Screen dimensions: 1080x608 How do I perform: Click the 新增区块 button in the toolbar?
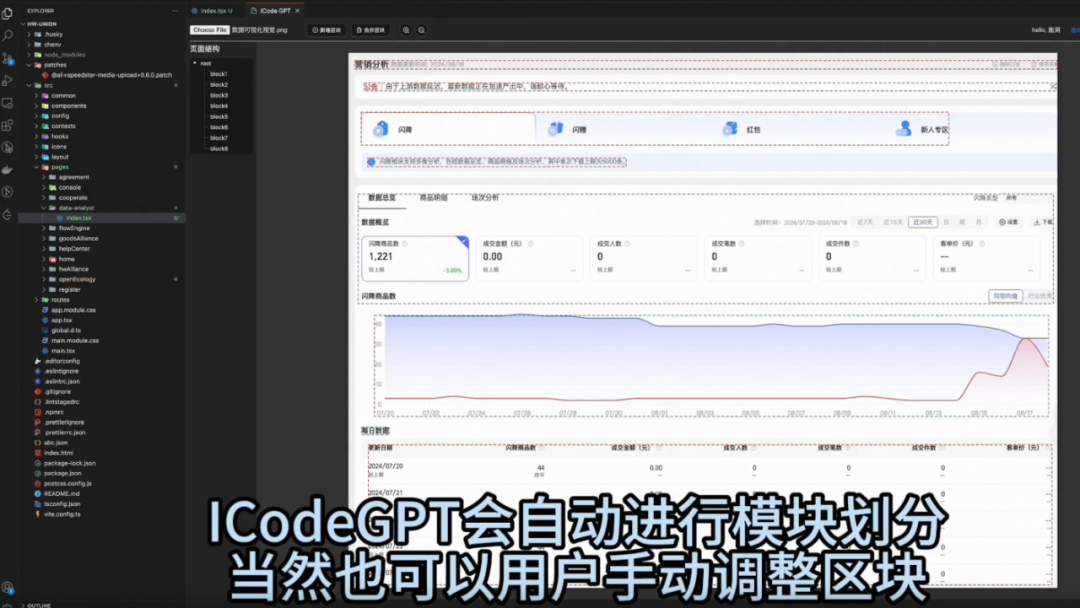pyautogui.click(x=327, y=30)
